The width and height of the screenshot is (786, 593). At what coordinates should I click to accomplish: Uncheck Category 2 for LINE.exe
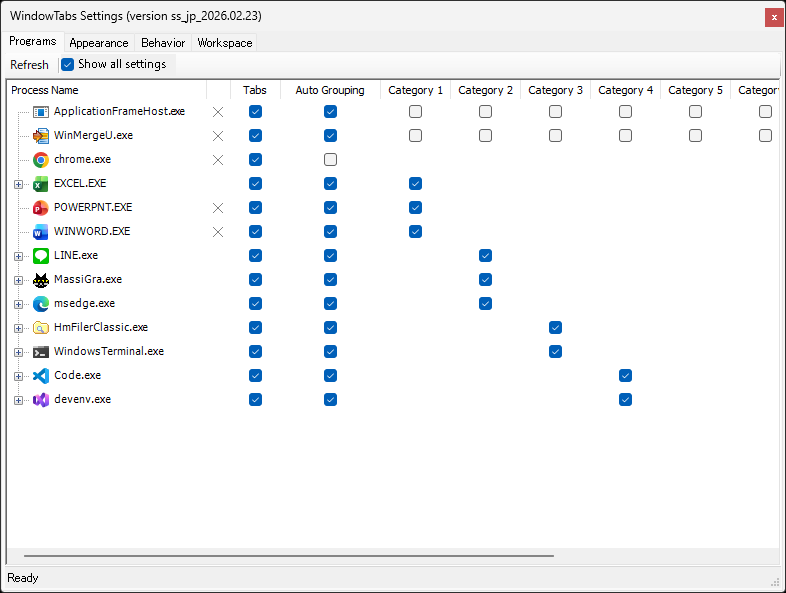click(x=485, y=256)
